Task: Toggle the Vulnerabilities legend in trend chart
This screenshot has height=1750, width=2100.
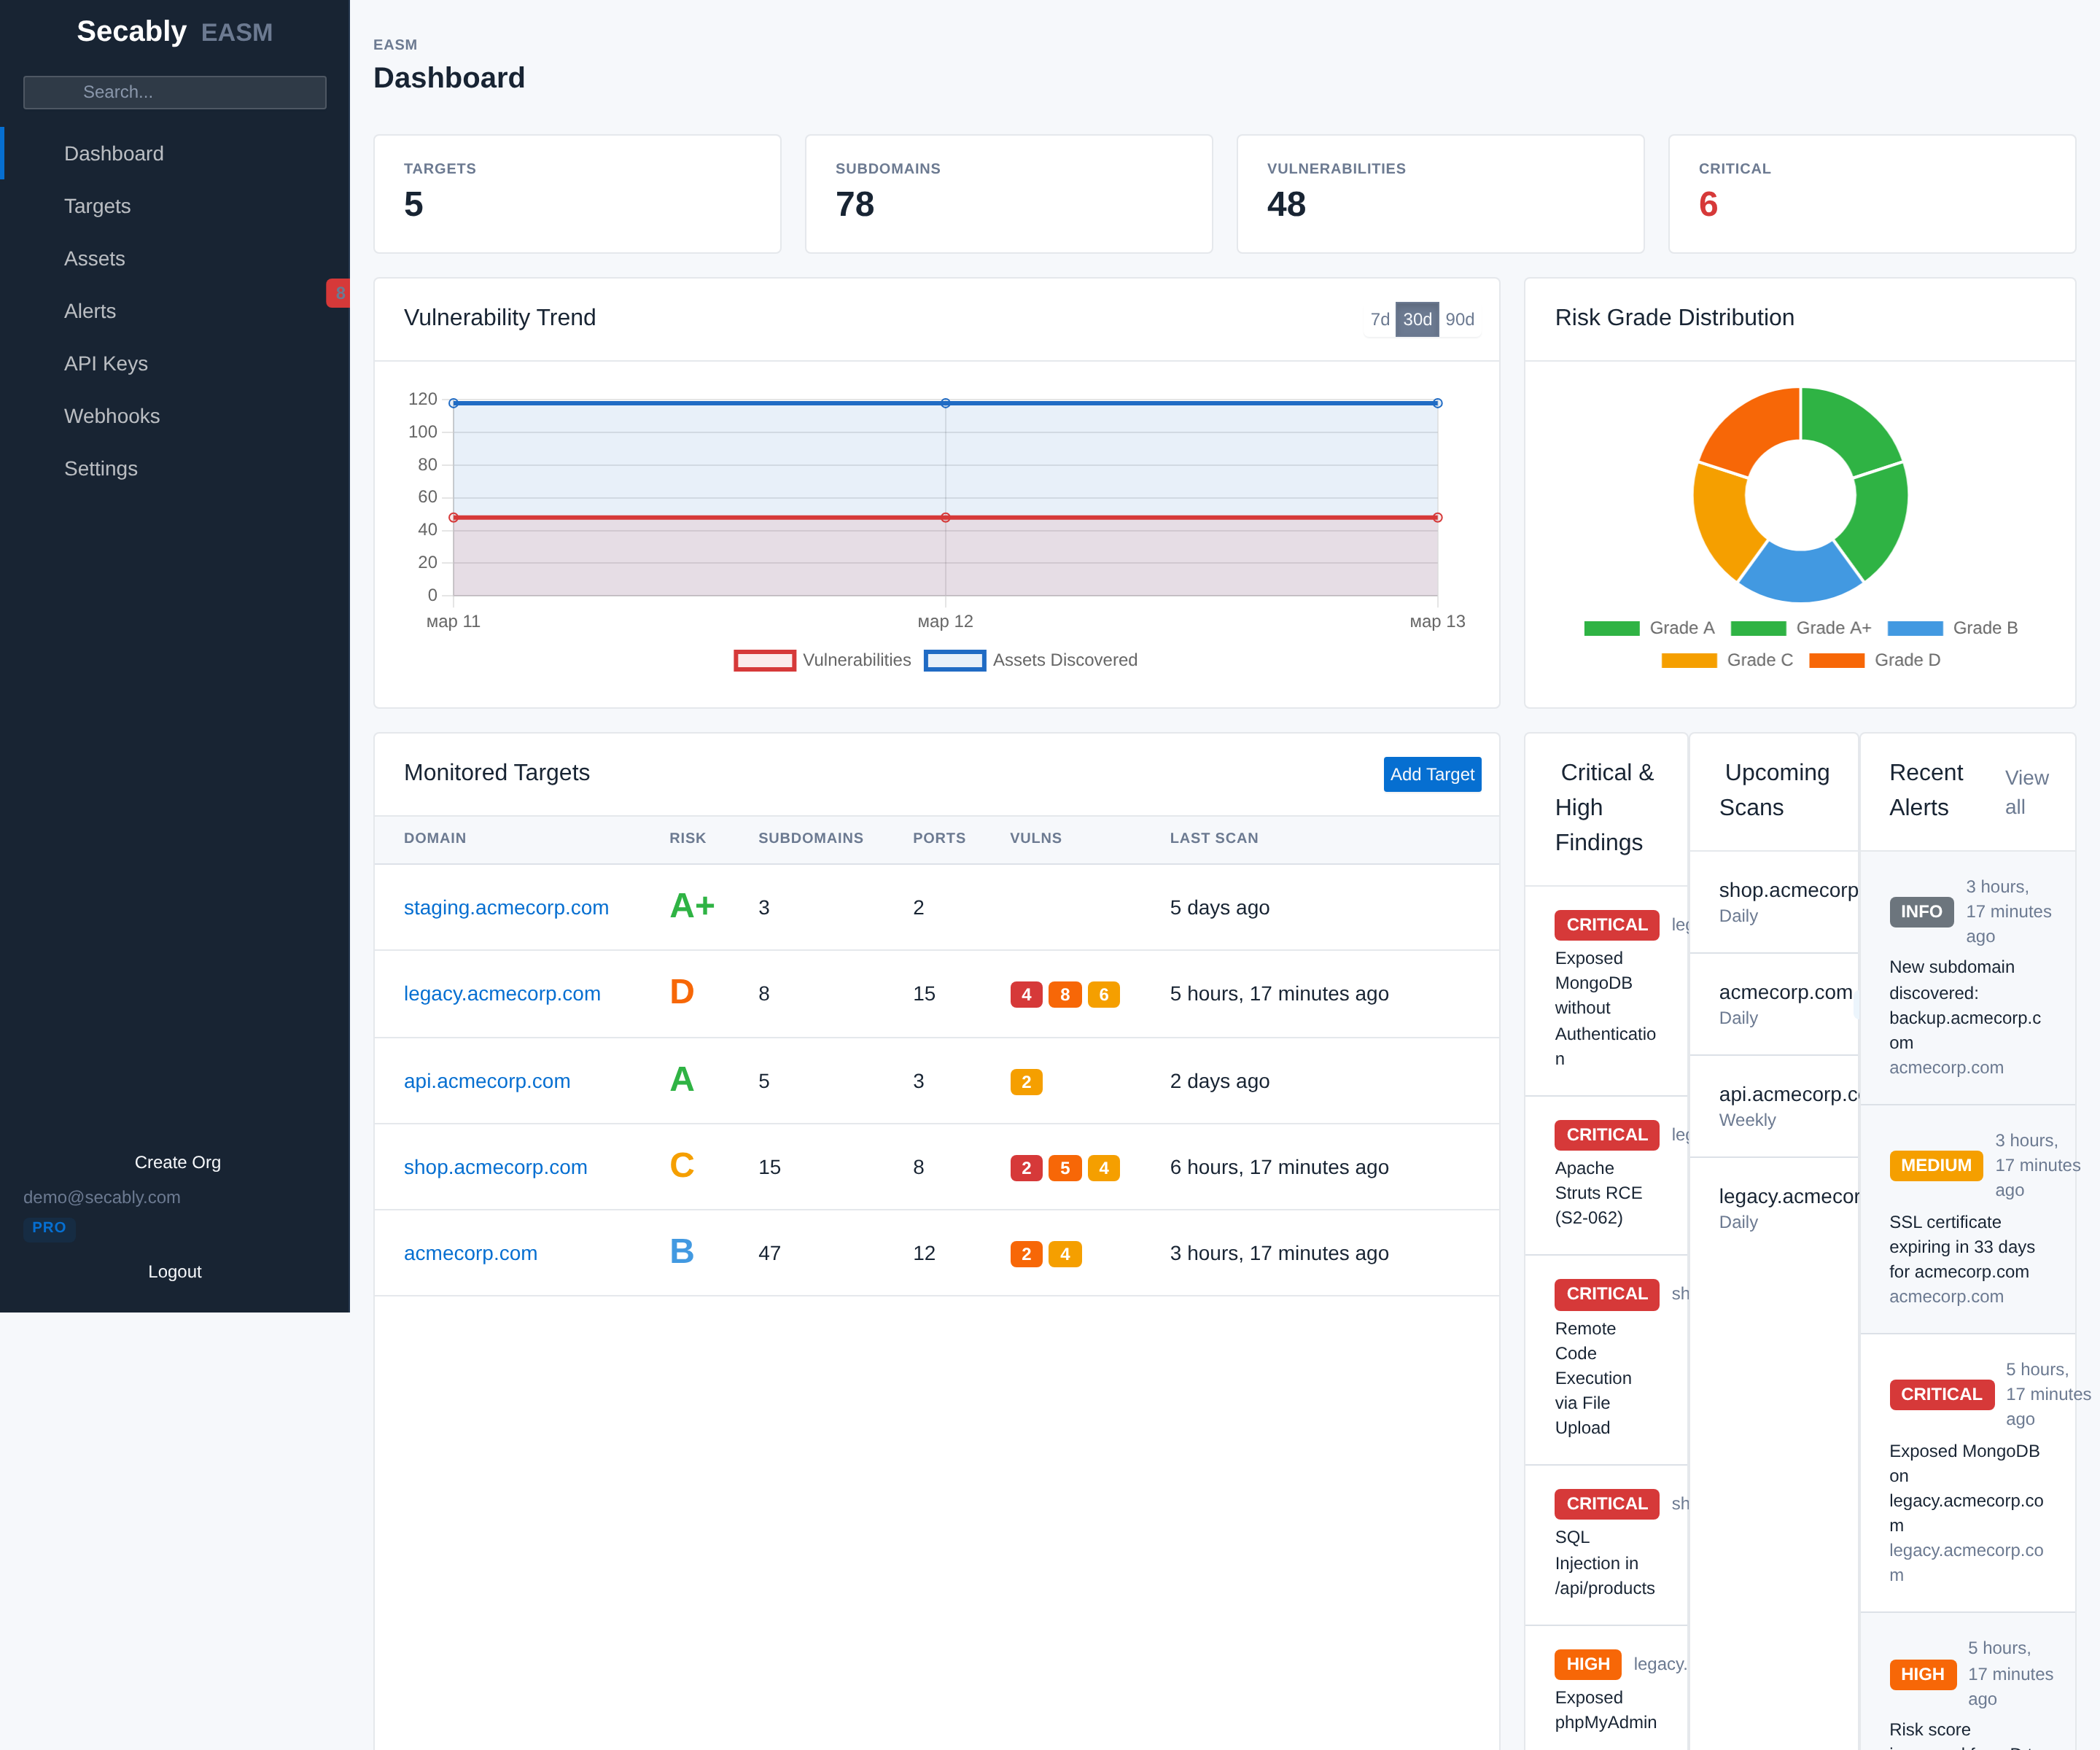Action: (822, 660)
